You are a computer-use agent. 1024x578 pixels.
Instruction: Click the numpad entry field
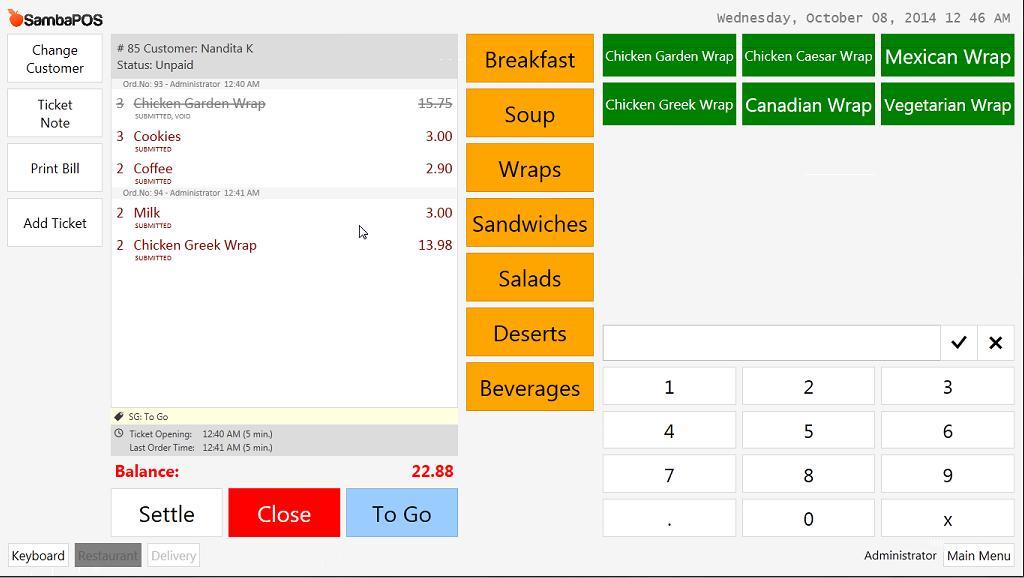pos(771,343)
